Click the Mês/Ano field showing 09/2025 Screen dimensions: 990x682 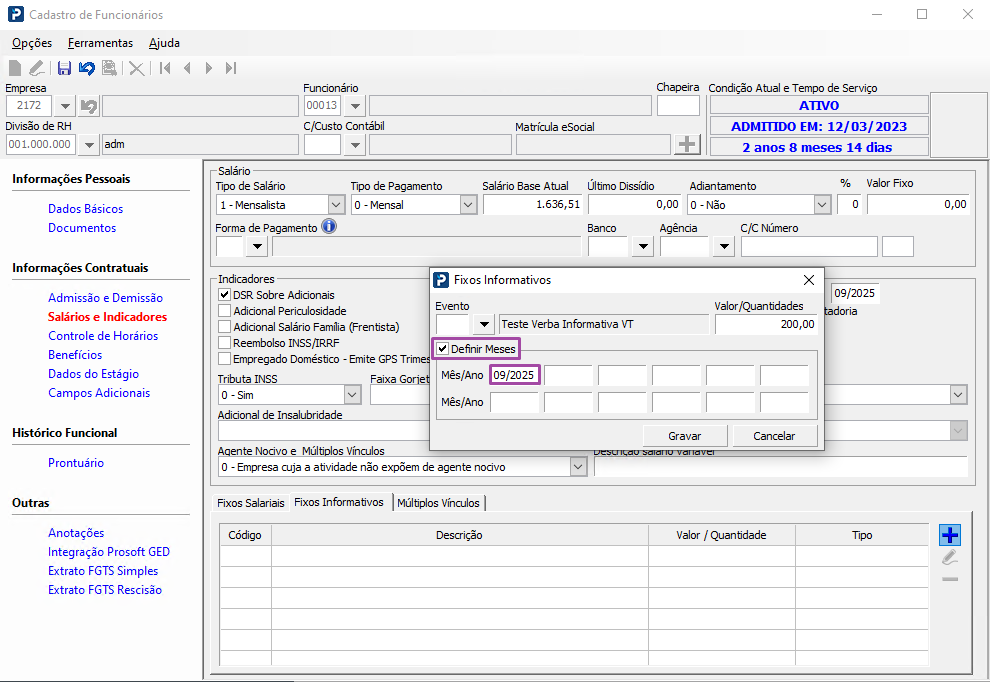(x=515, y=375)
